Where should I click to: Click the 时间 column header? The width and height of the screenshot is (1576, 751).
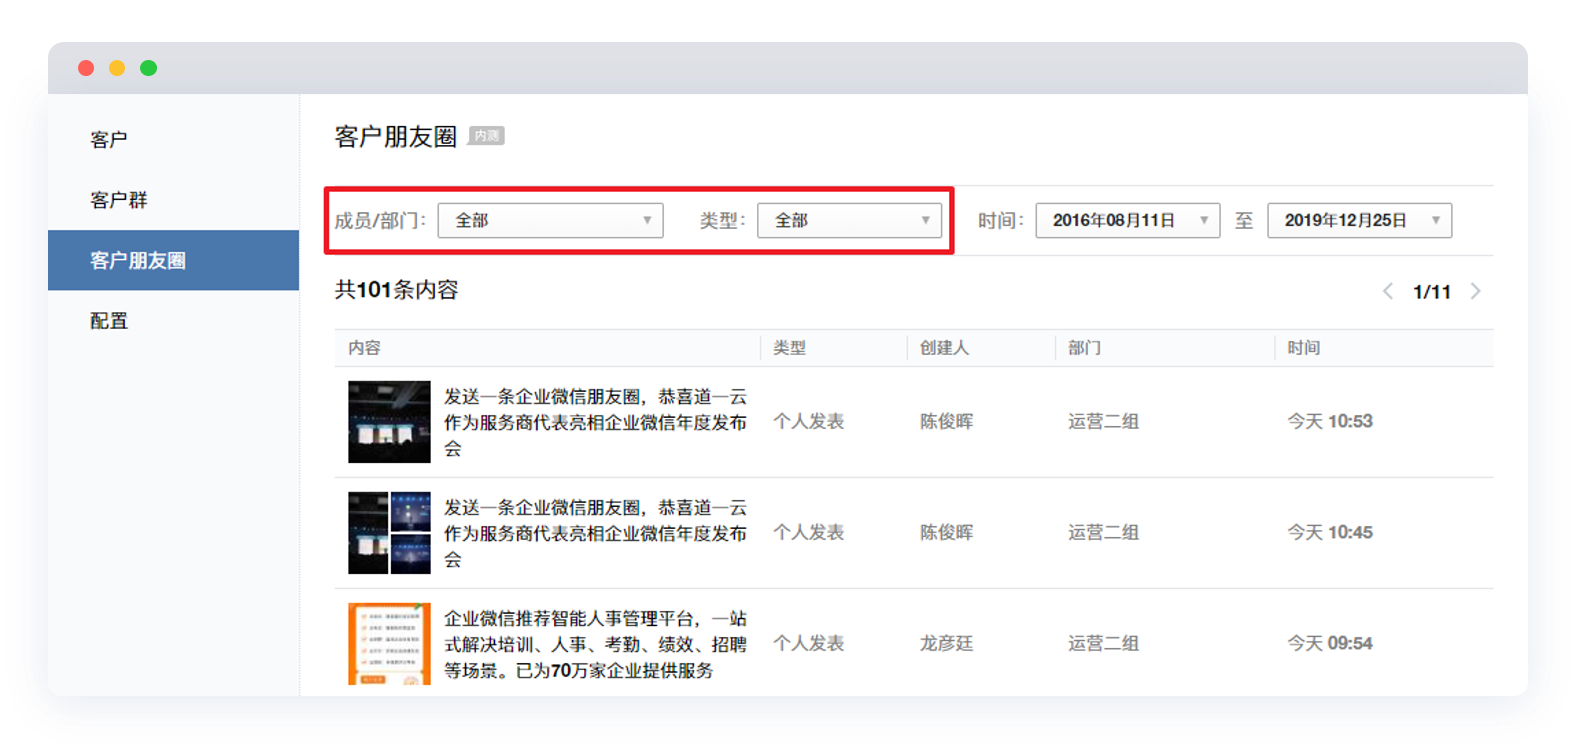coord(1303,348)
